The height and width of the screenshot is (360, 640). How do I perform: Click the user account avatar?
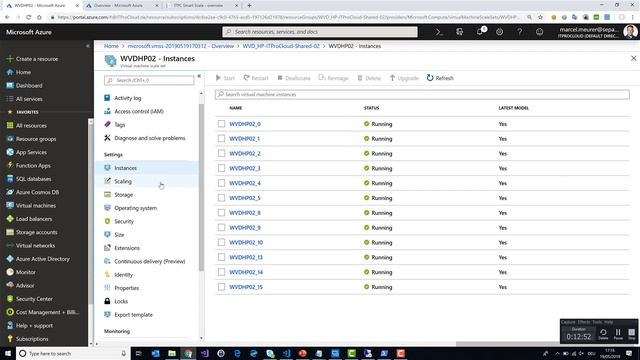click(630, 32)
